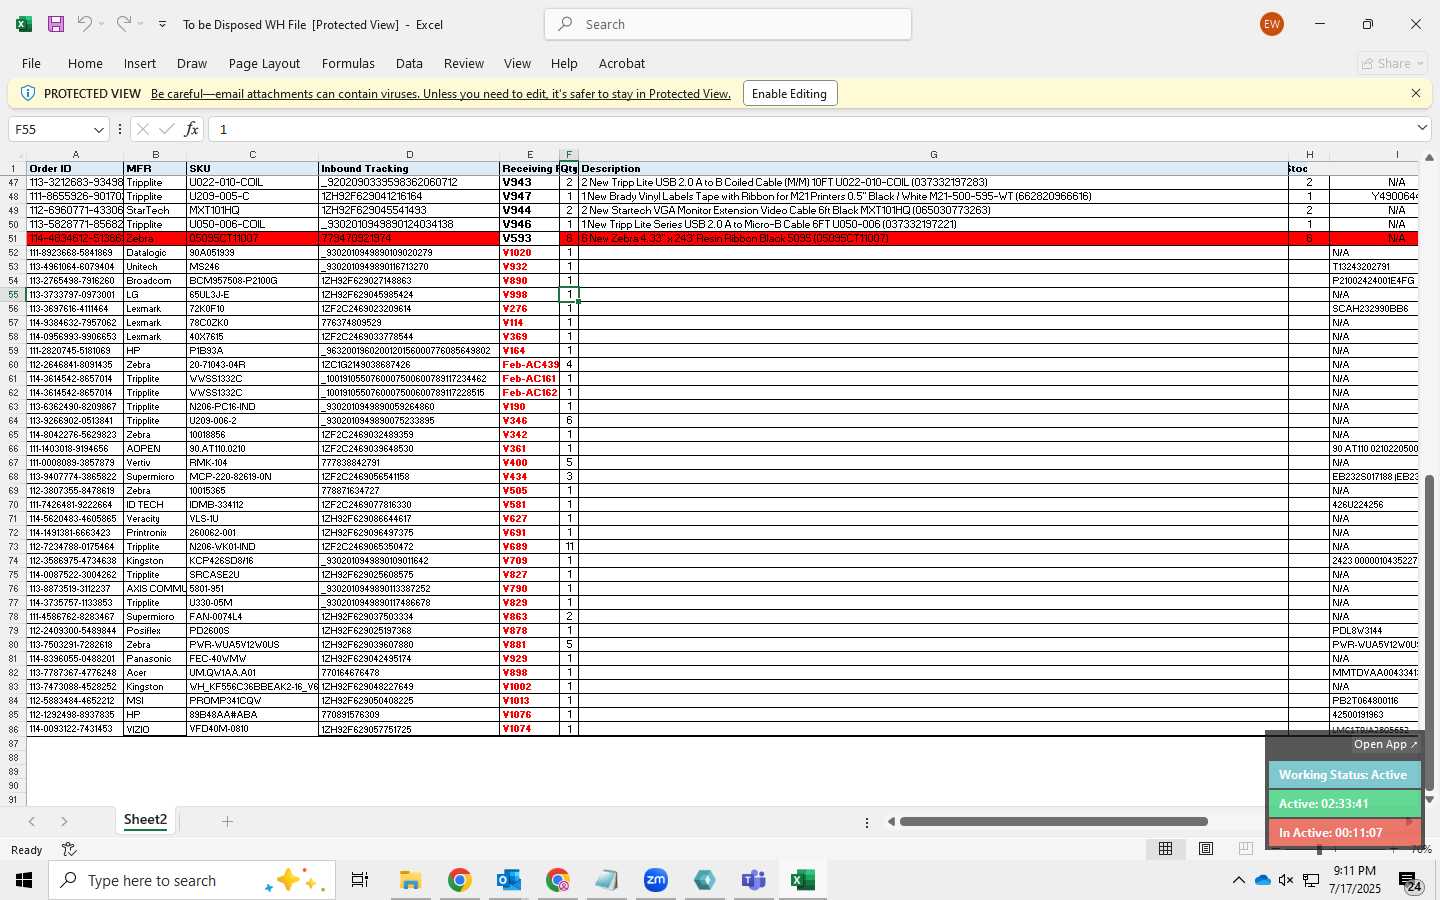Click the formula bar Enter checkmark icon

[166, 129]
